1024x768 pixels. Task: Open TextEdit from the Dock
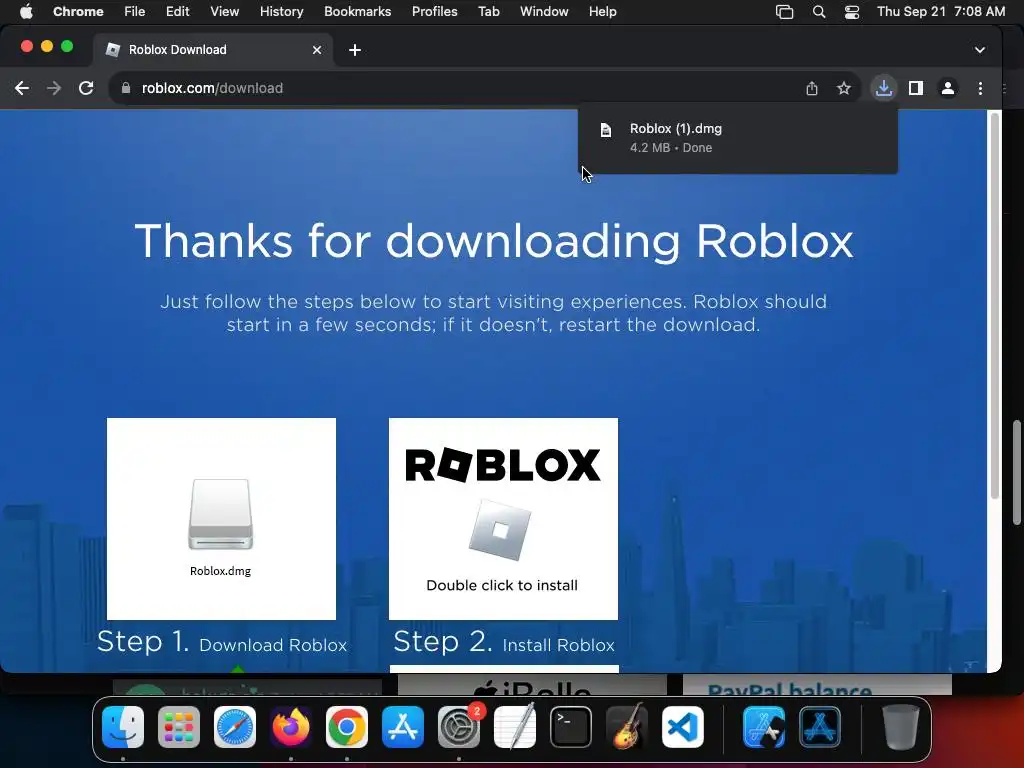[515, 727]
